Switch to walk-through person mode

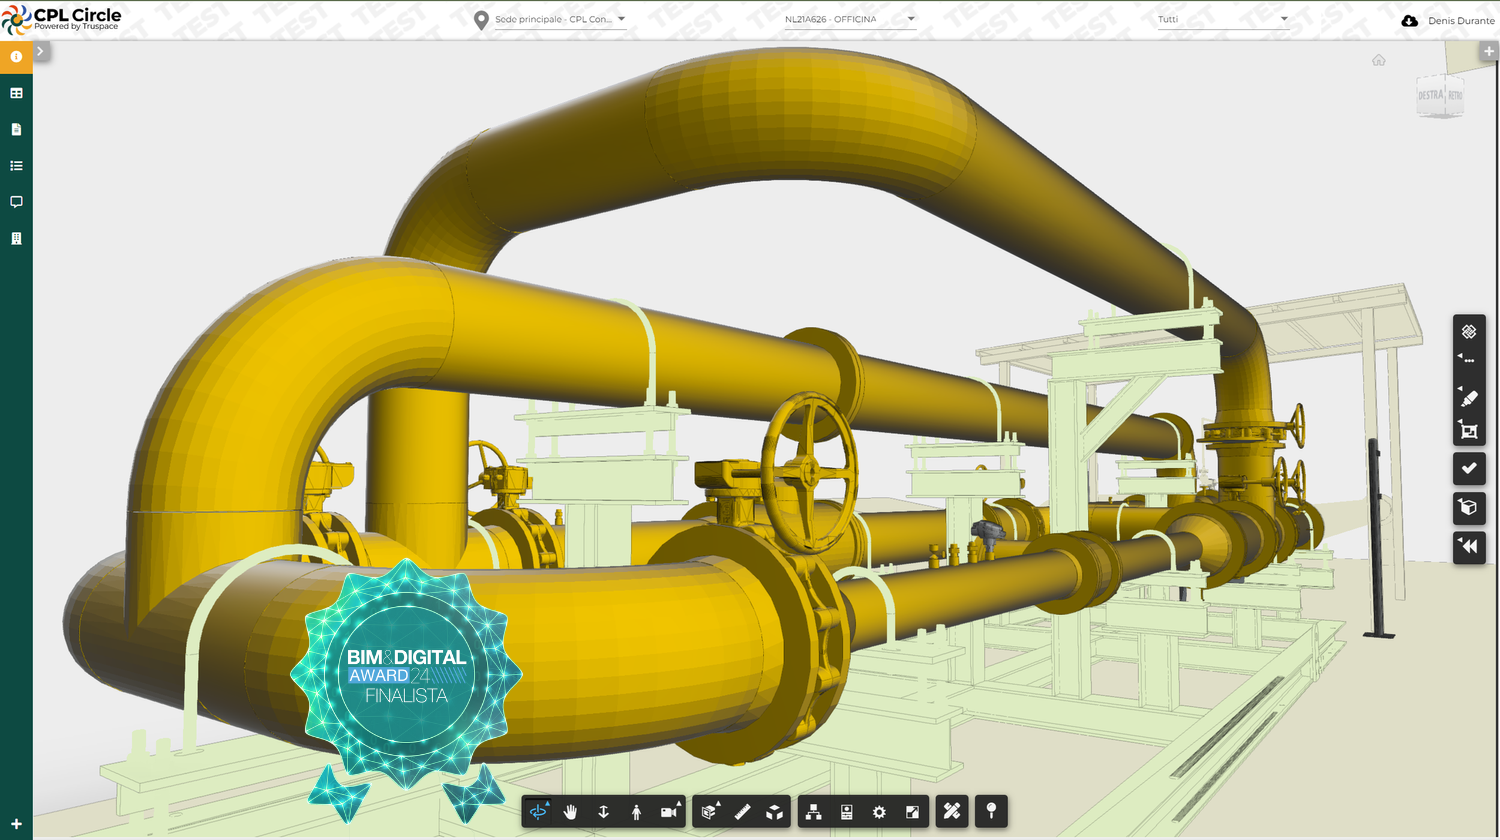click(636, 811)
